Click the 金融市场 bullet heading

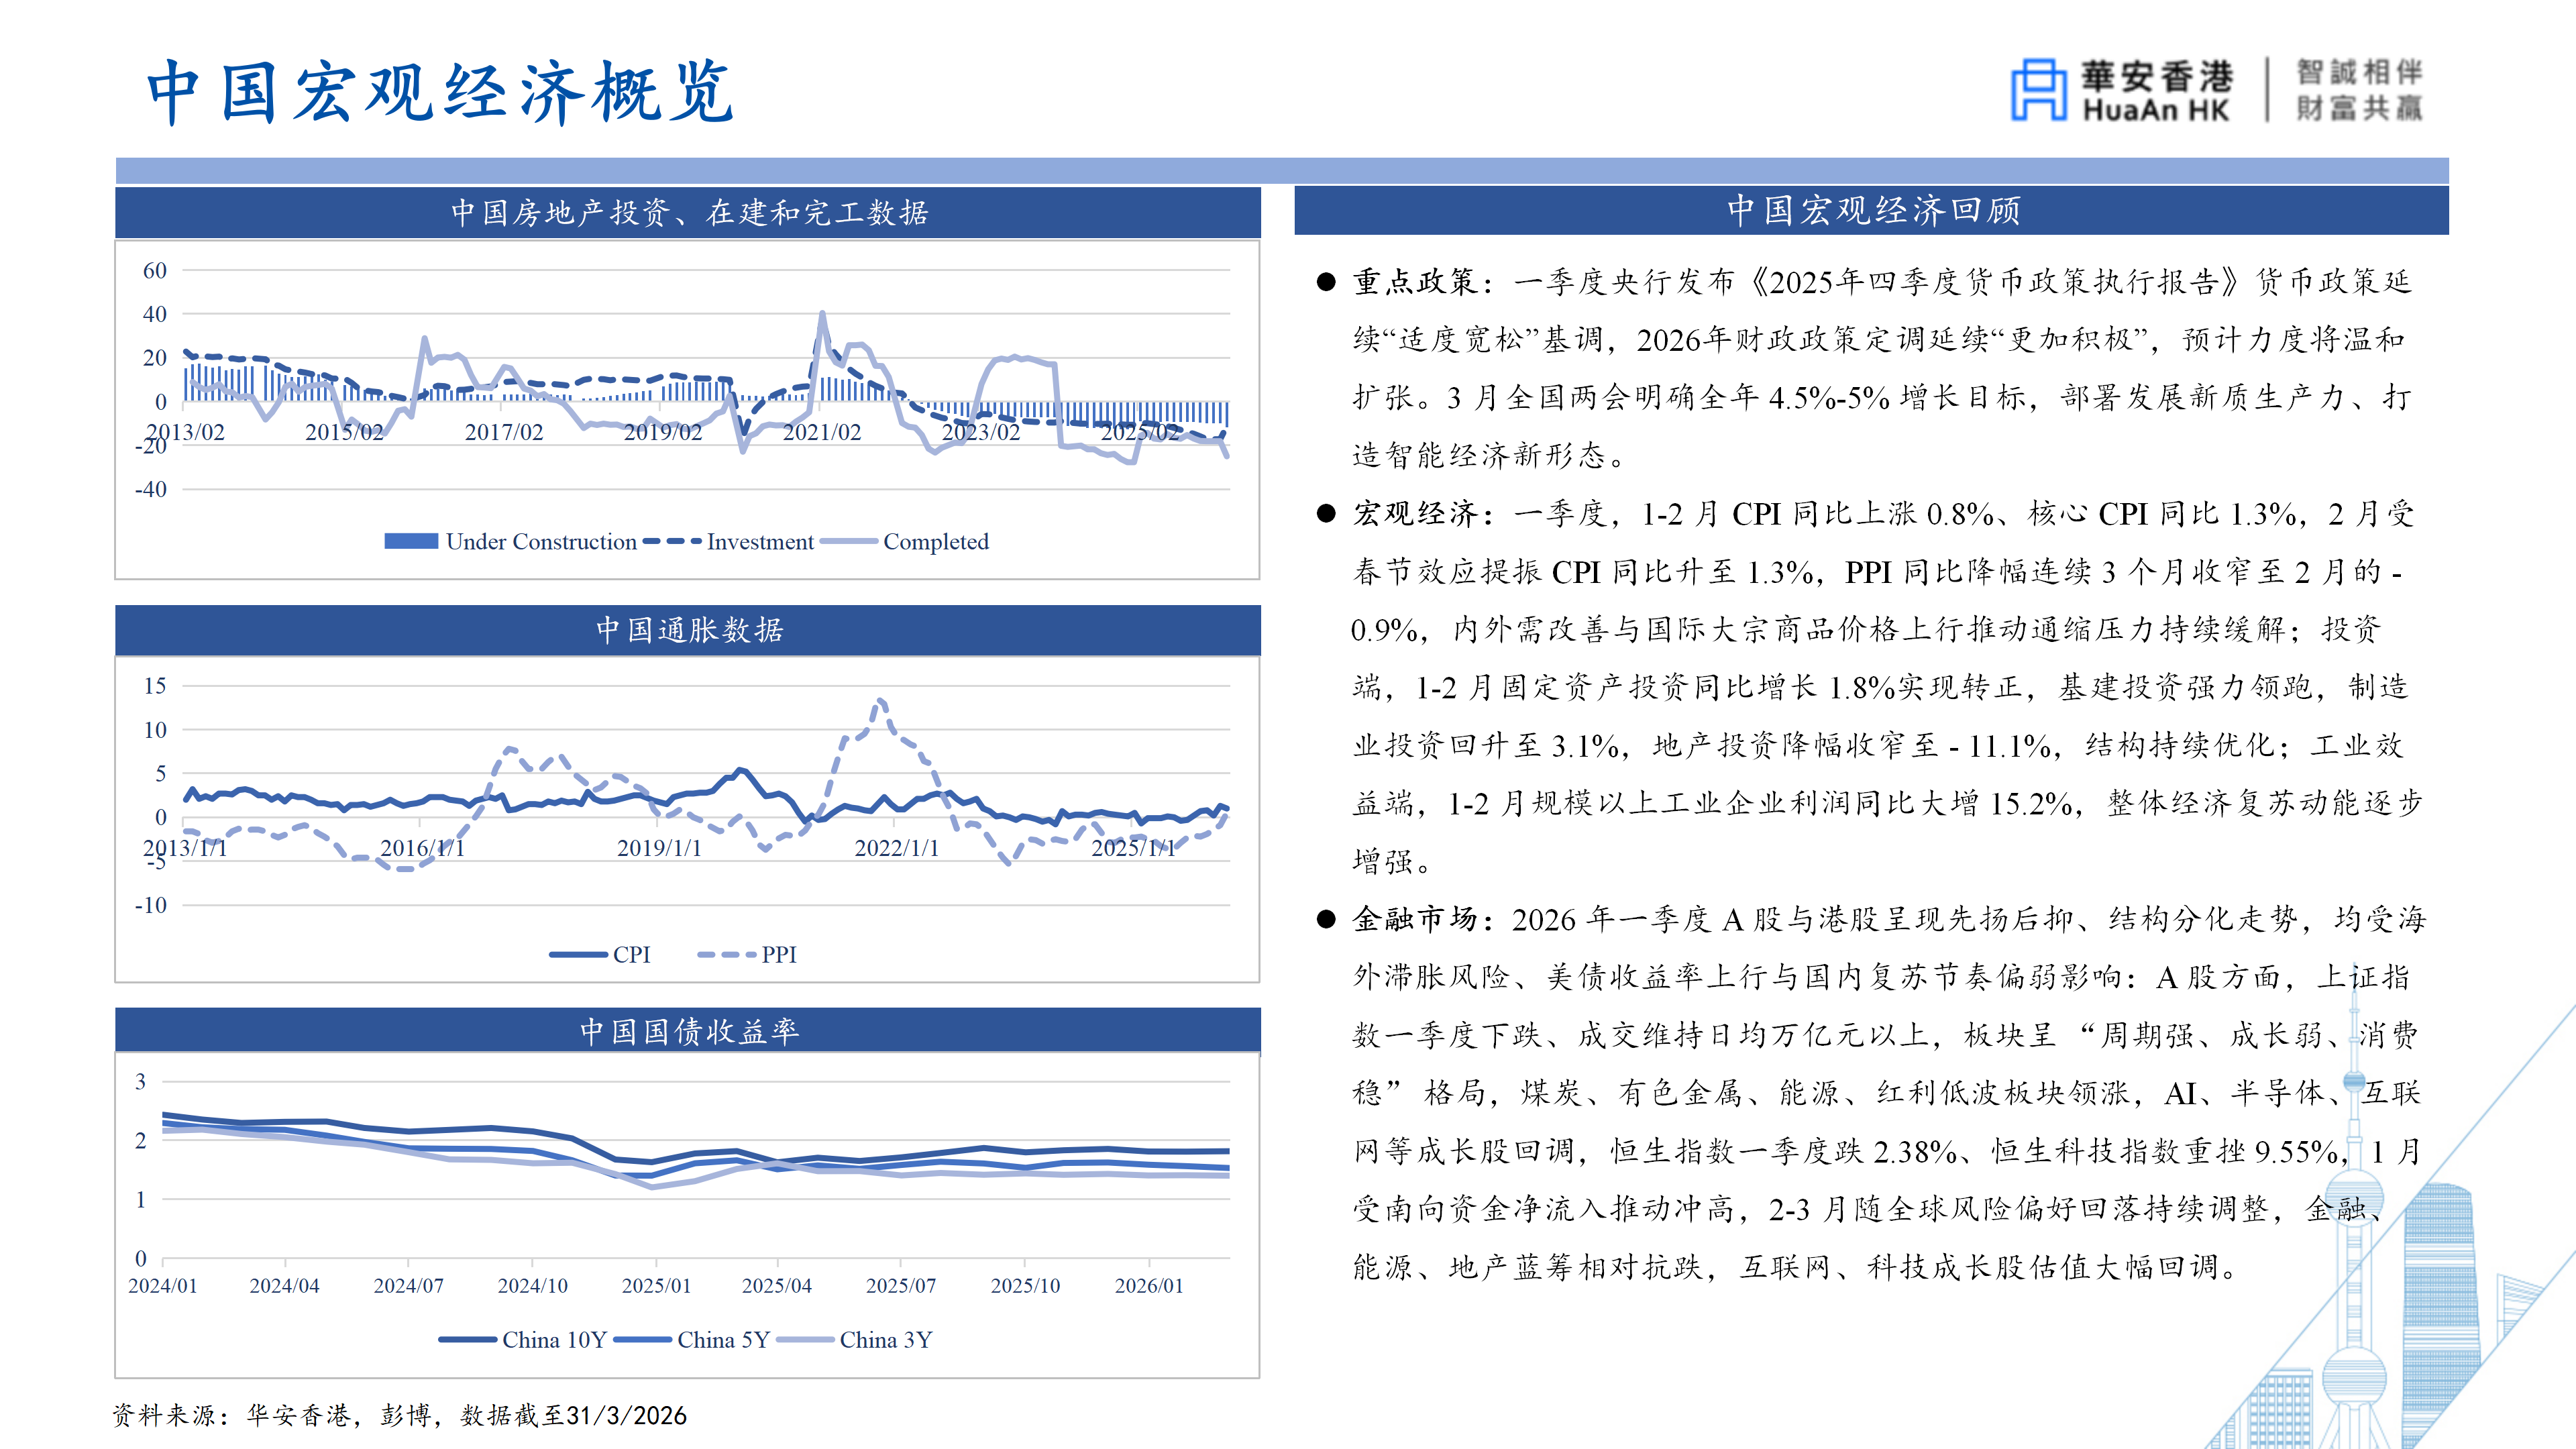(1415, 919)
